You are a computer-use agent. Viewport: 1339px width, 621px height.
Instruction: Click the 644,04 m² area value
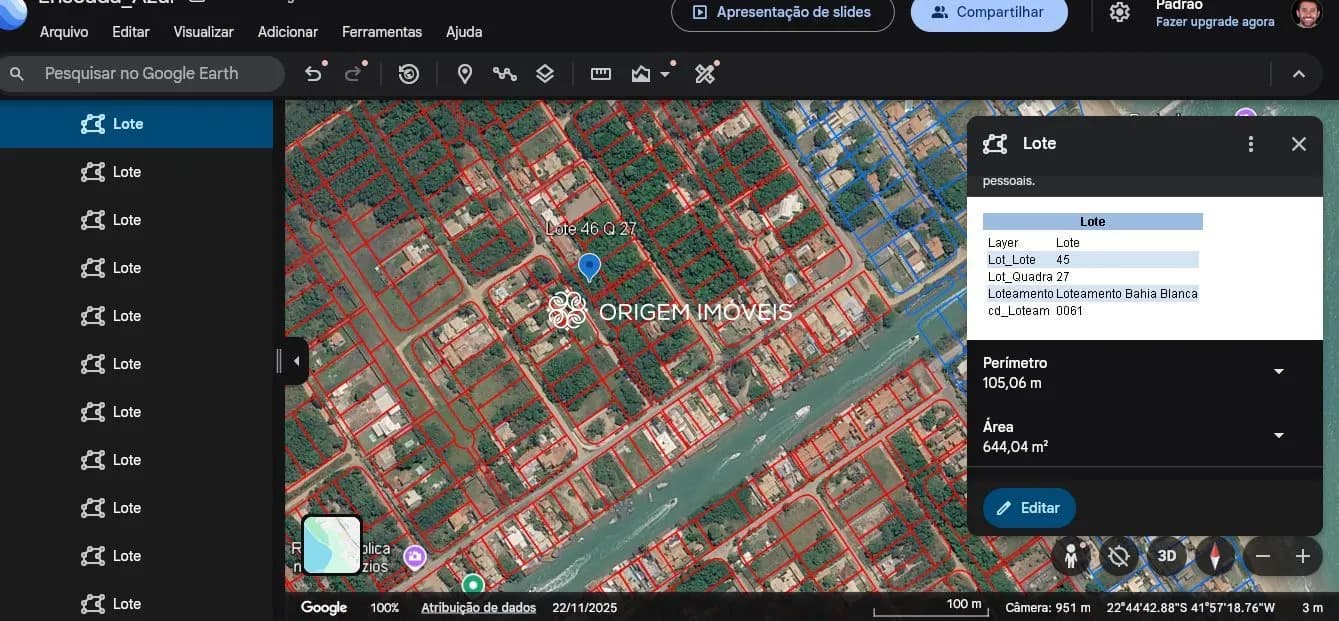tap(1015, 447)
